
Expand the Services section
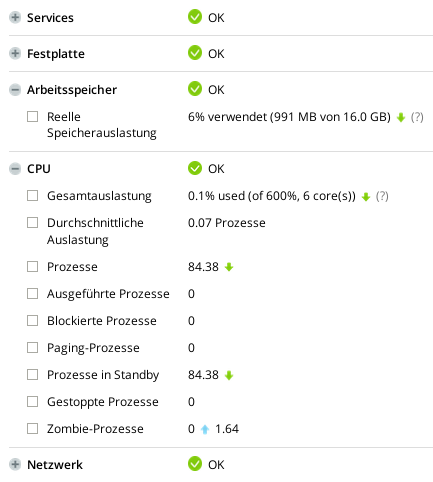15,18
